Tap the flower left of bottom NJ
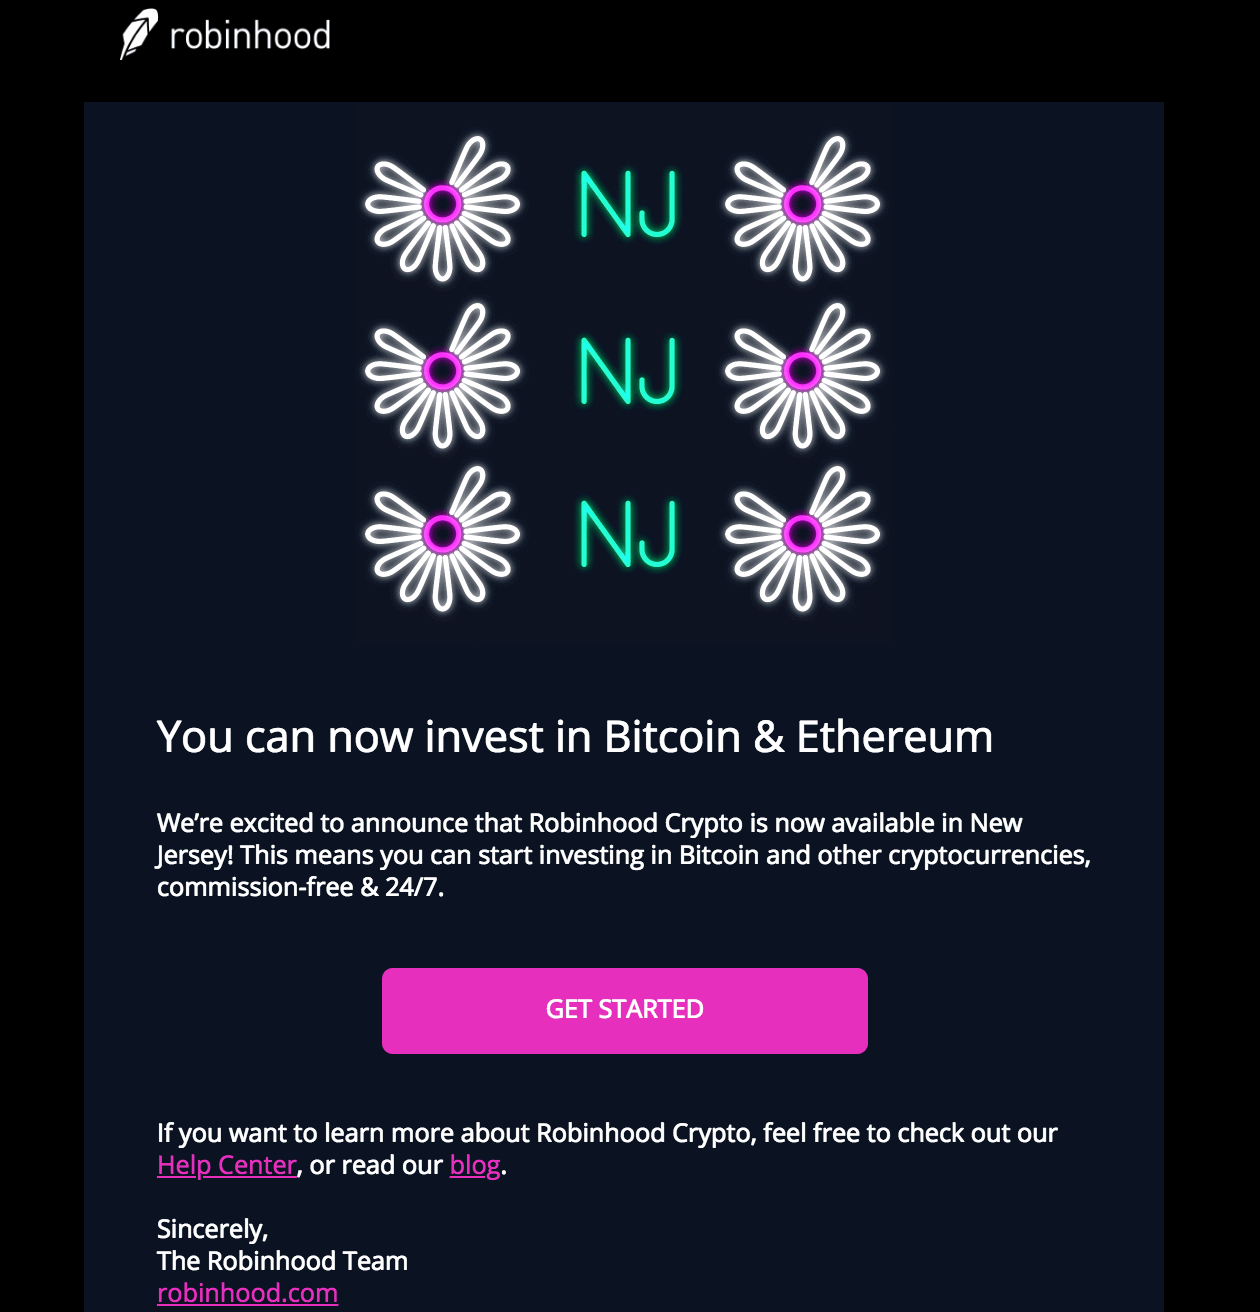The width and height of the screenshot is (1260, 1312). 443,535
